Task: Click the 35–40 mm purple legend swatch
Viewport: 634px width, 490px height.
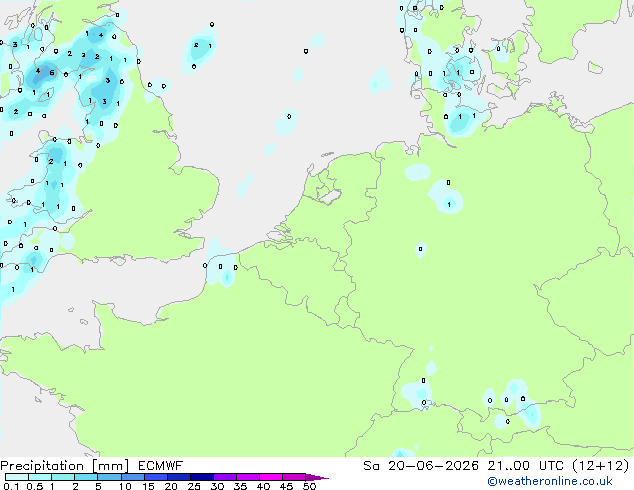Action: (x=247, y=477)
